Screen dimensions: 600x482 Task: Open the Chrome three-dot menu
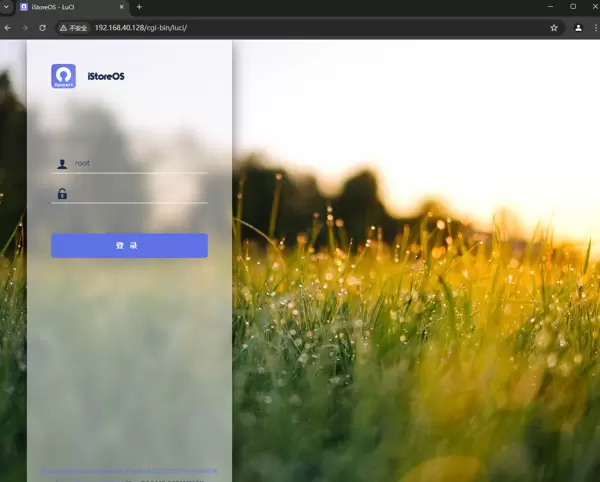click(x=593, y=28)
